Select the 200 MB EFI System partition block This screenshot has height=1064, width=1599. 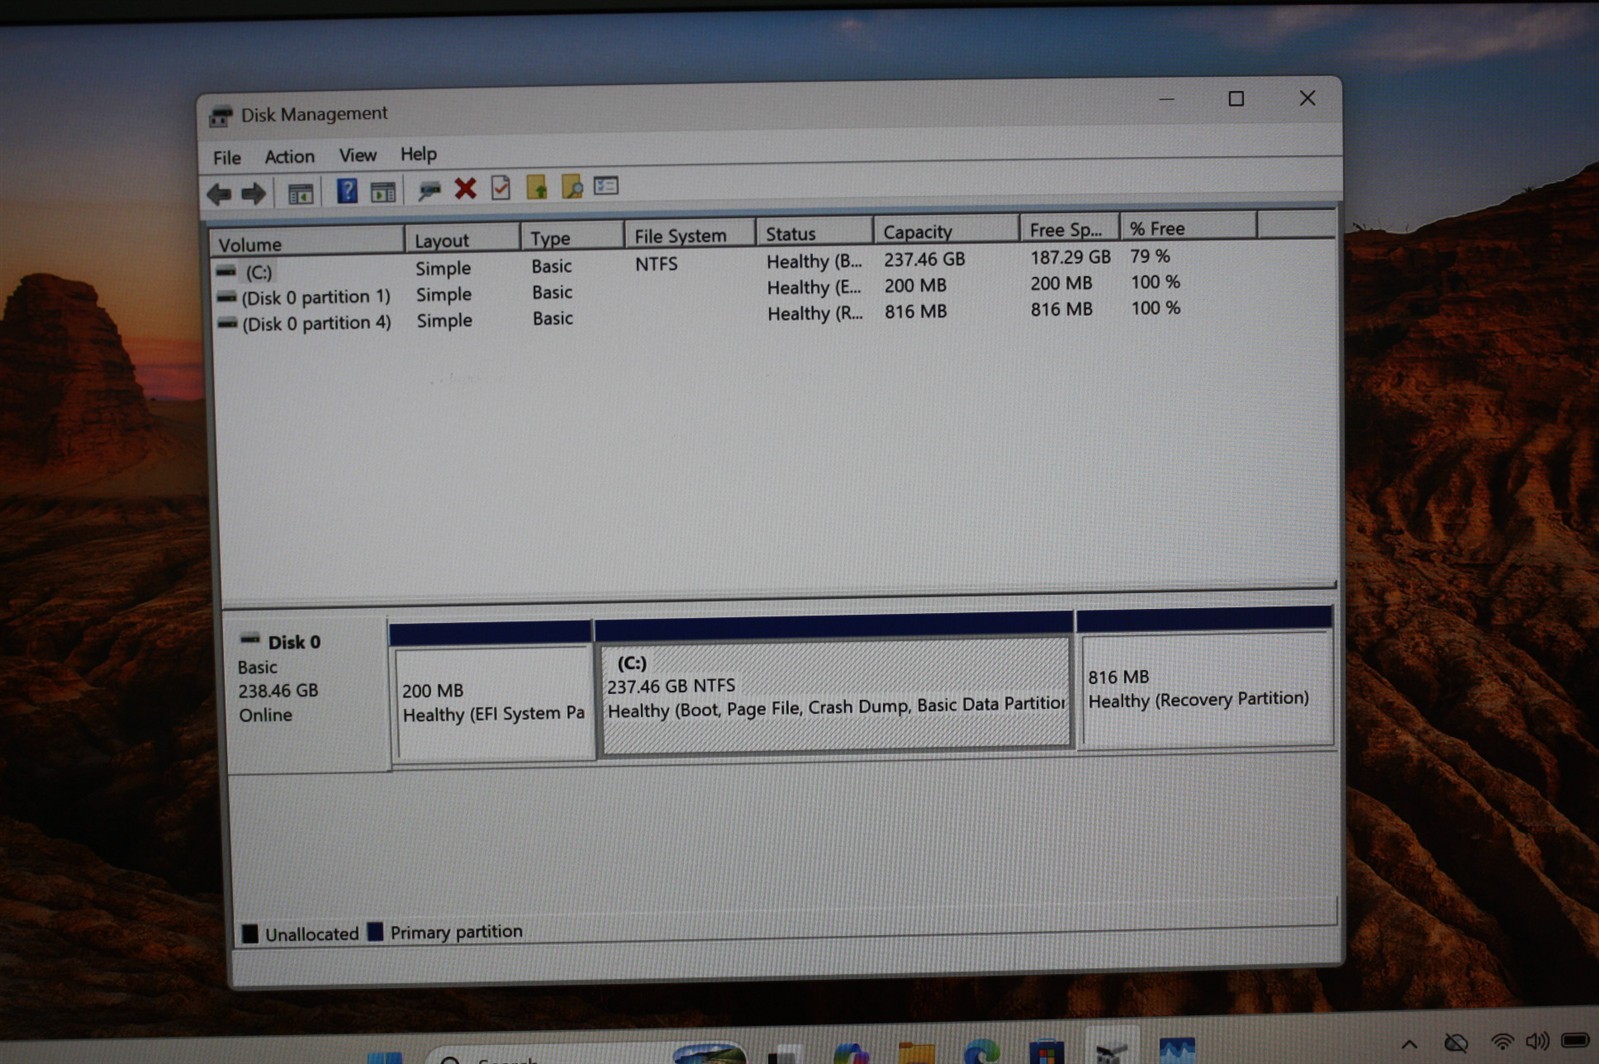492,692
